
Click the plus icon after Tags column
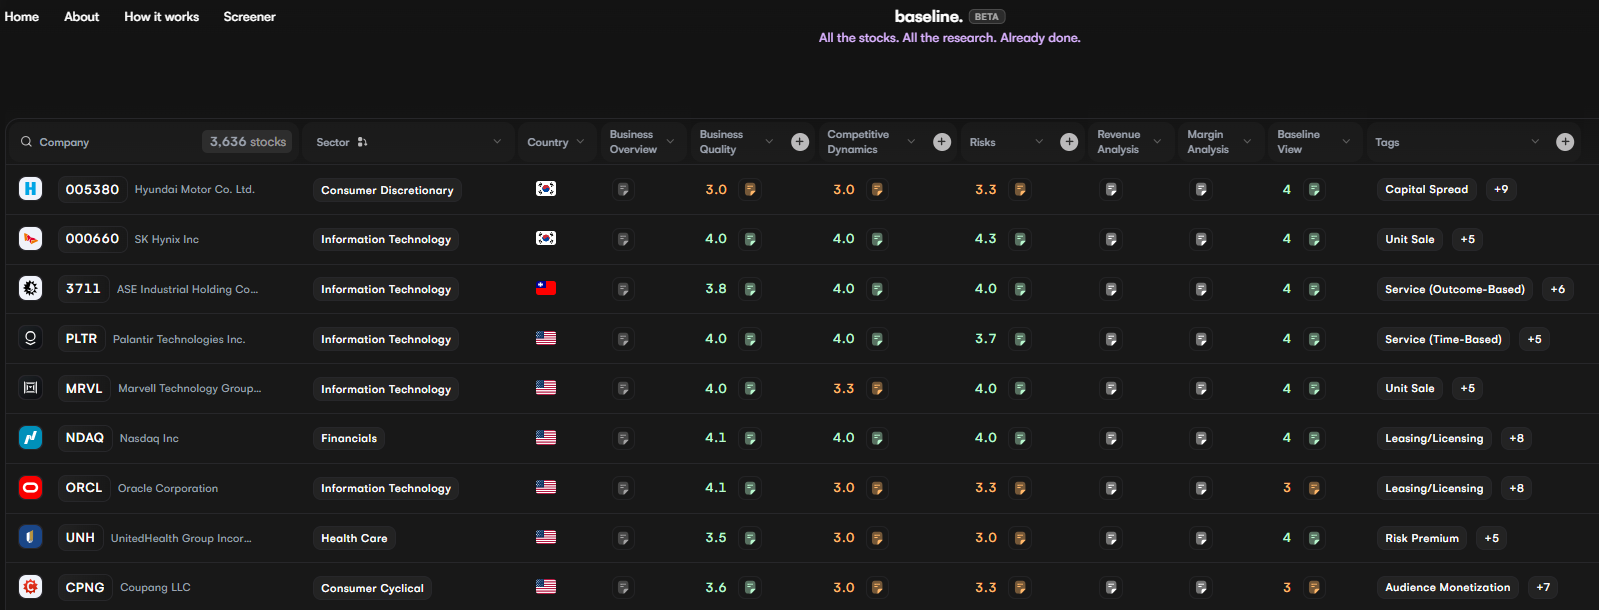point(1565,142)
